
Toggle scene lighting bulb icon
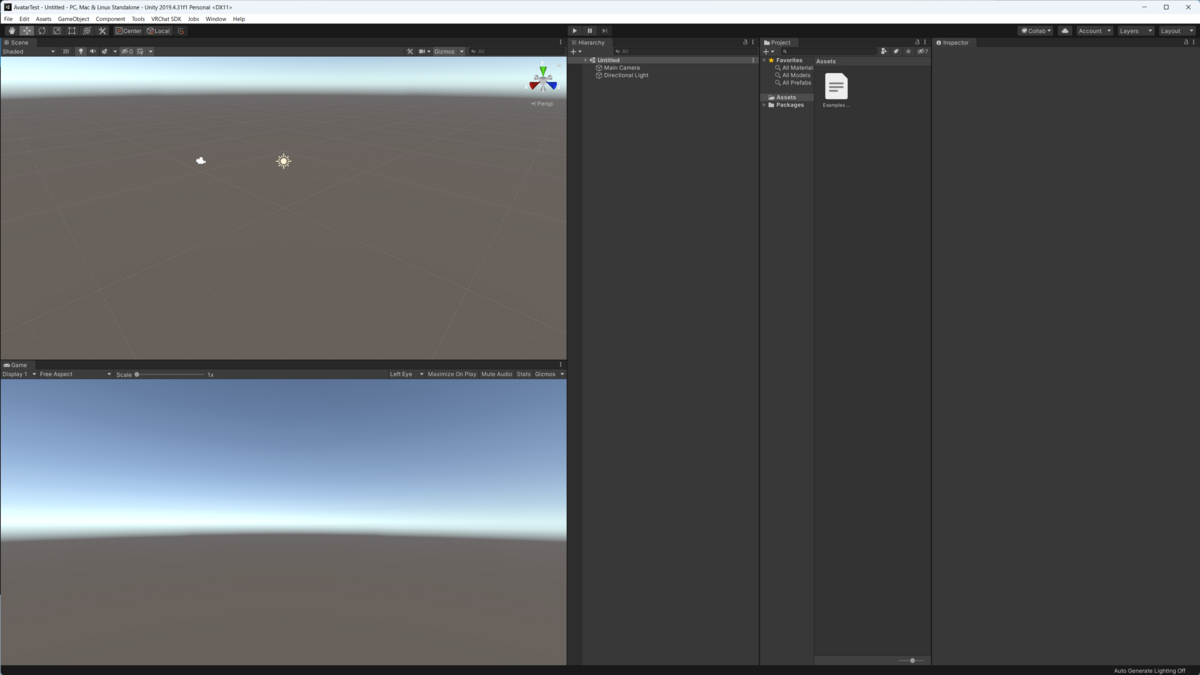[81, 51]
